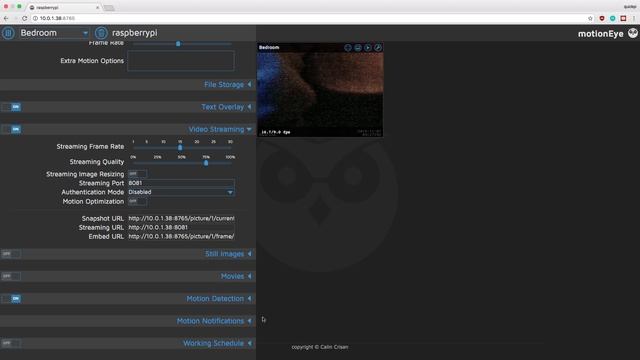
Task: Open a new browser tab
Action: [109, 8]
